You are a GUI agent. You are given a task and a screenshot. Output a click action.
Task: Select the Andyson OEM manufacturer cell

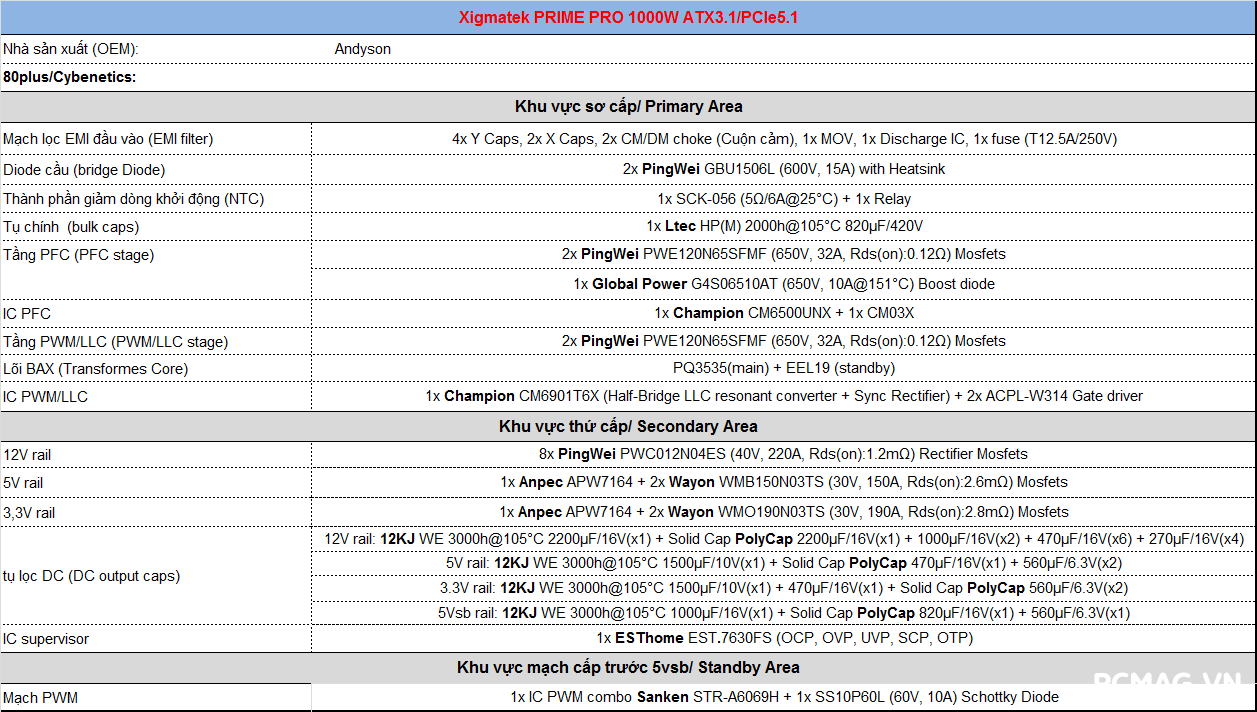tap(363, 49)
